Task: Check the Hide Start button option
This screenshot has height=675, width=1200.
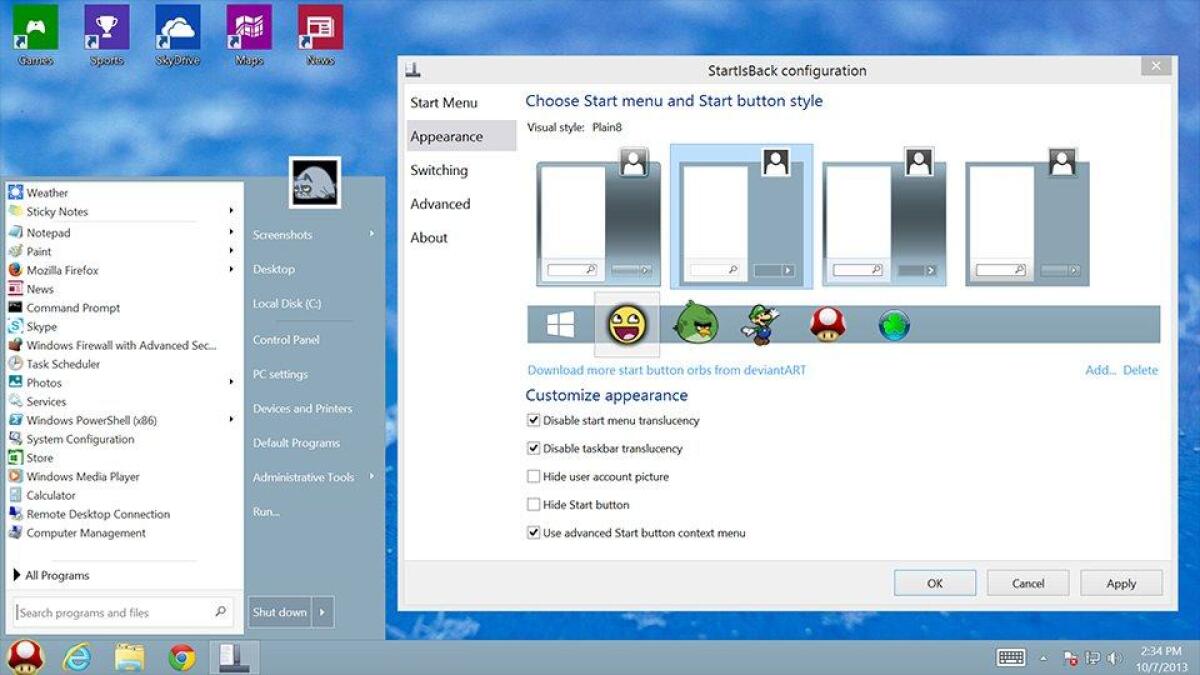Action: (x=534, y=504)
